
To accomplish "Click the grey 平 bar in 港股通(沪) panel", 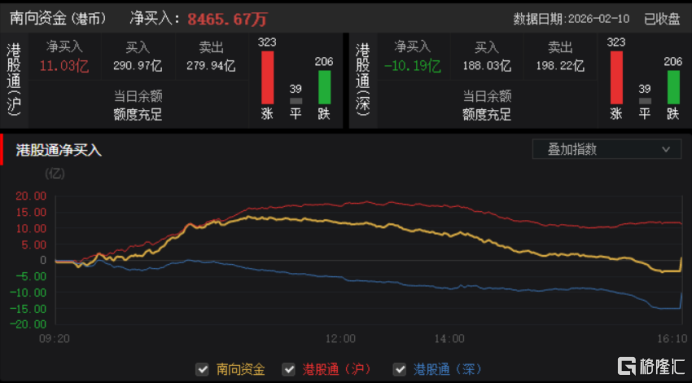I will tap(296, 101).
